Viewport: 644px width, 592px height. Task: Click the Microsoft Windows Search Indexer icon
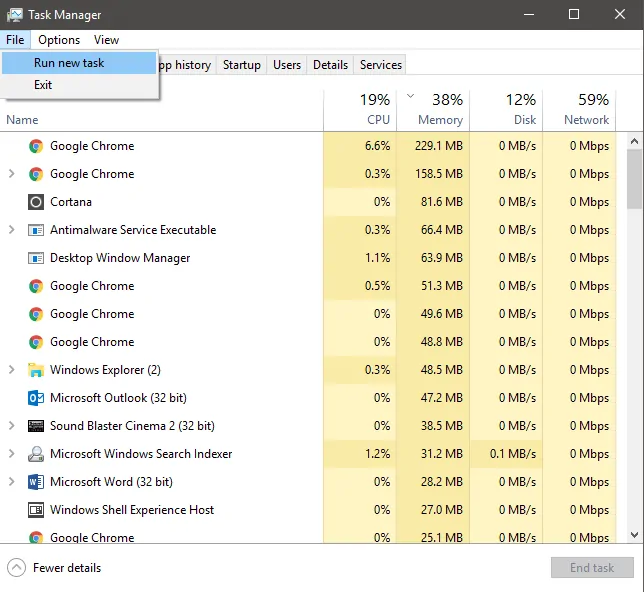(x=36, y=454)
